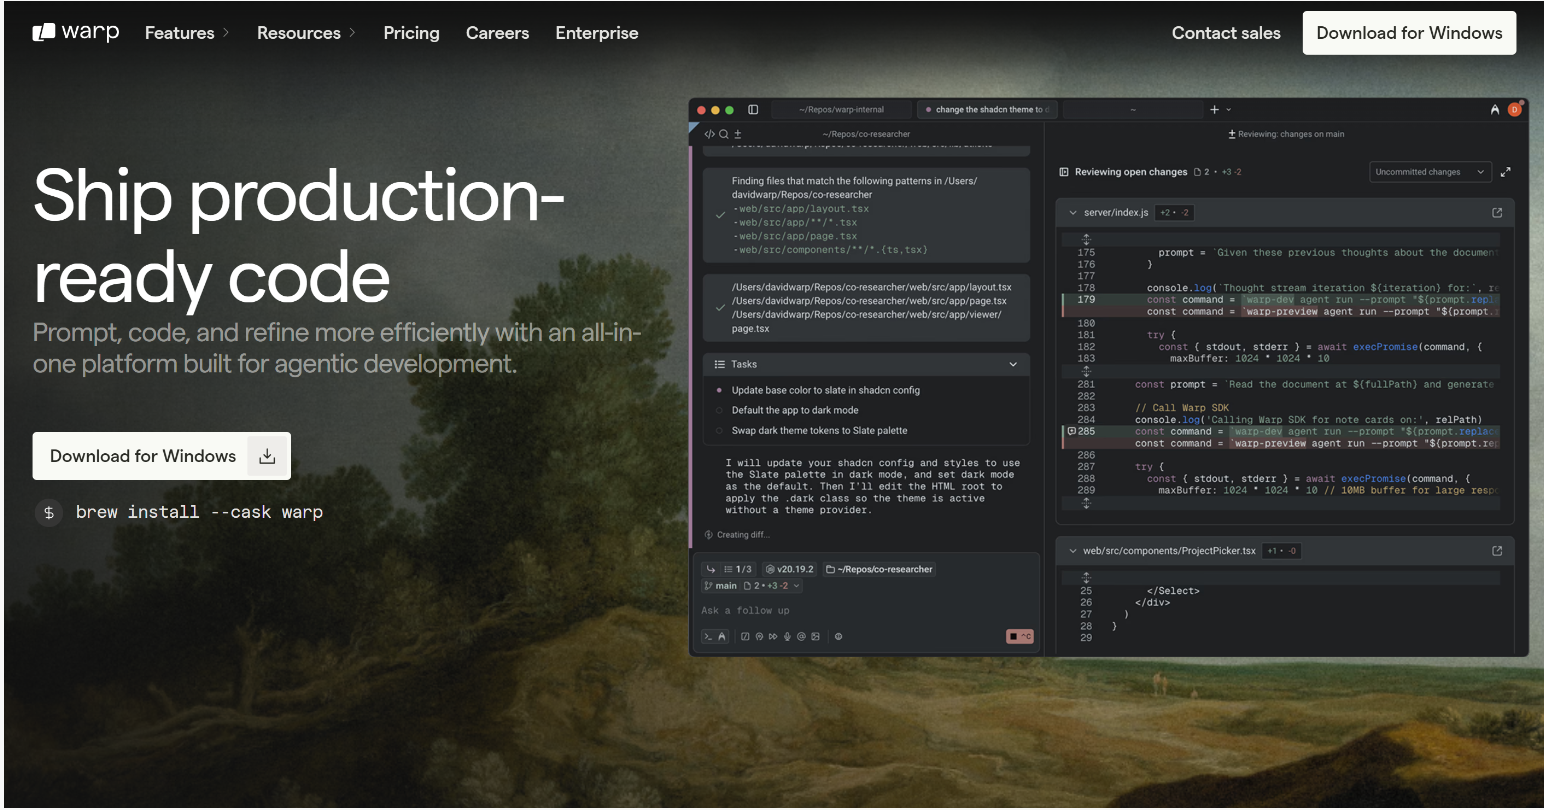Screen dimensions: 1544x810
Task: Click the first radio beside Update base color task
Action: click(x=719, y=390)
